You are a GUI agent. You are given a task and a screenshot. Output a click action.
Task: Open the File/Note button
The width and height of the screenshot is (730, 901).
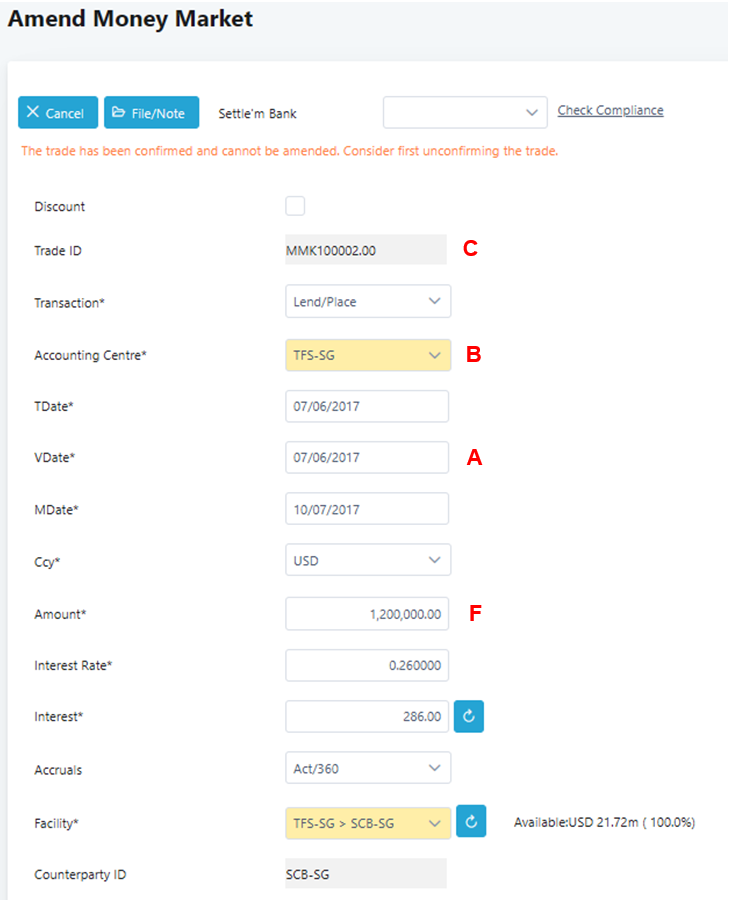(x=151, y=113)
